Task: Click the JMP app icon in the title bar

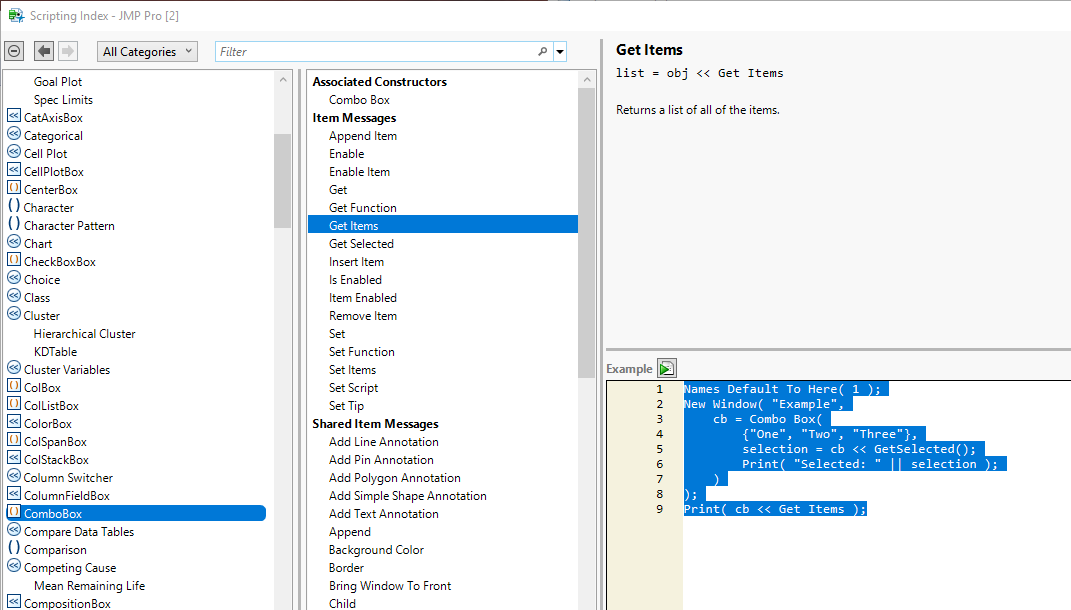Action: 15,16
